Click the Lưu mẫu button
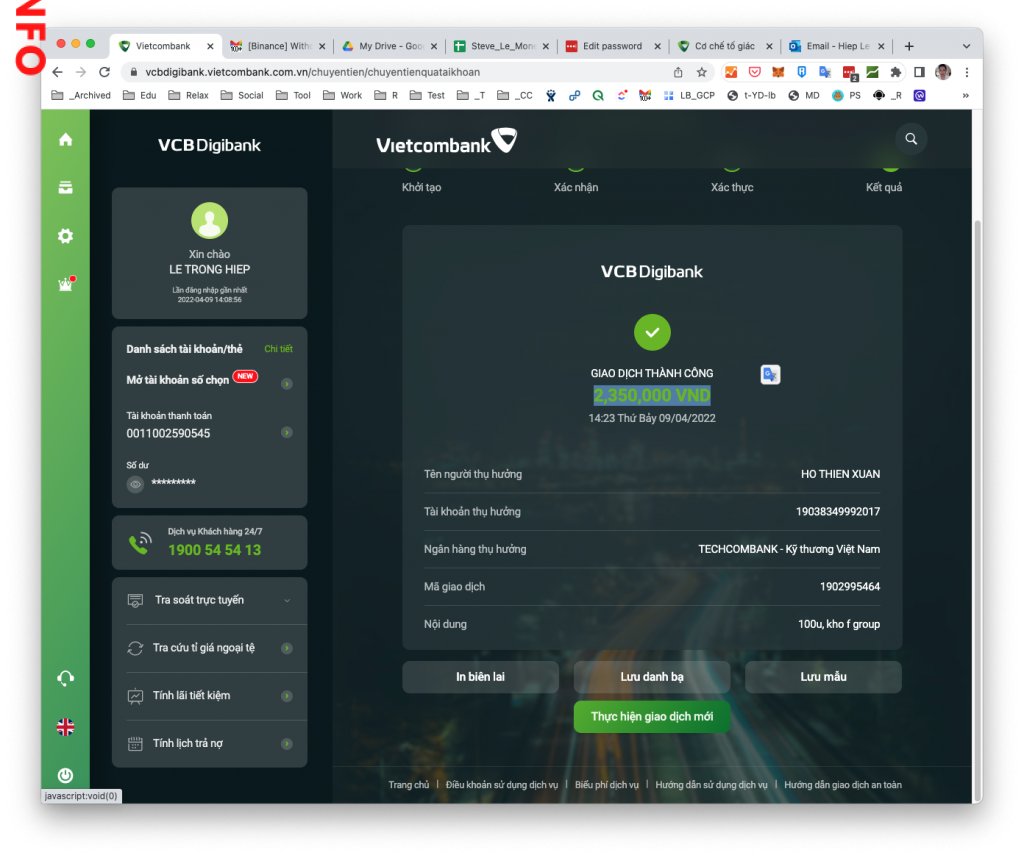Image resolution: width=1024 pixels, height=858 pixels. click(x=824, y=677)
